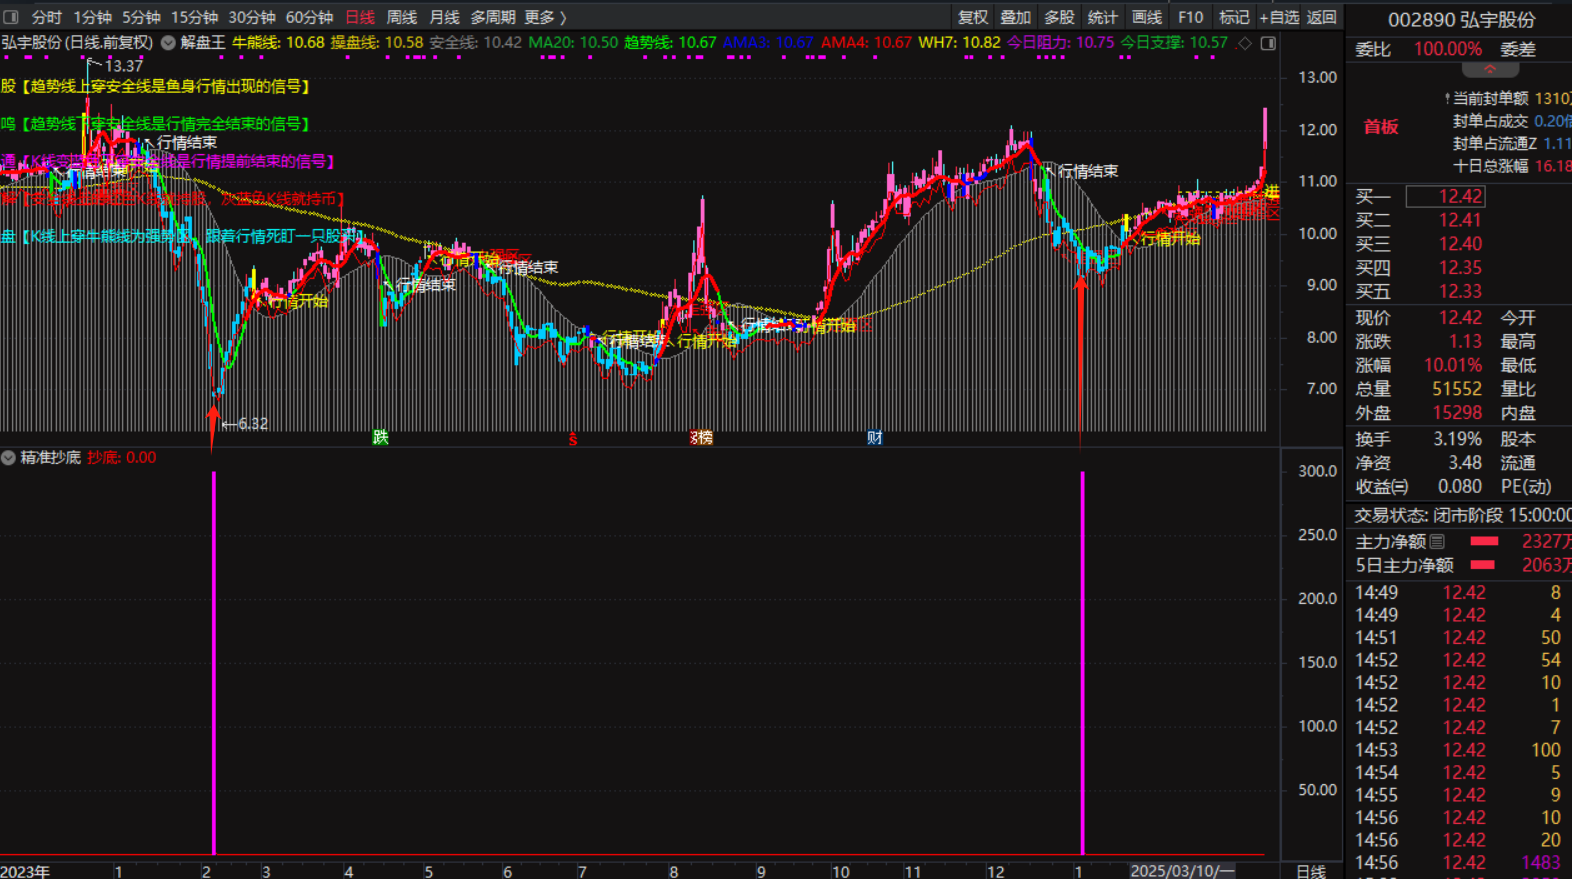The height and width of the screenshot is (879, 1572).
Task: Click the date label 2025/03/10
Action: (1183, 871)
